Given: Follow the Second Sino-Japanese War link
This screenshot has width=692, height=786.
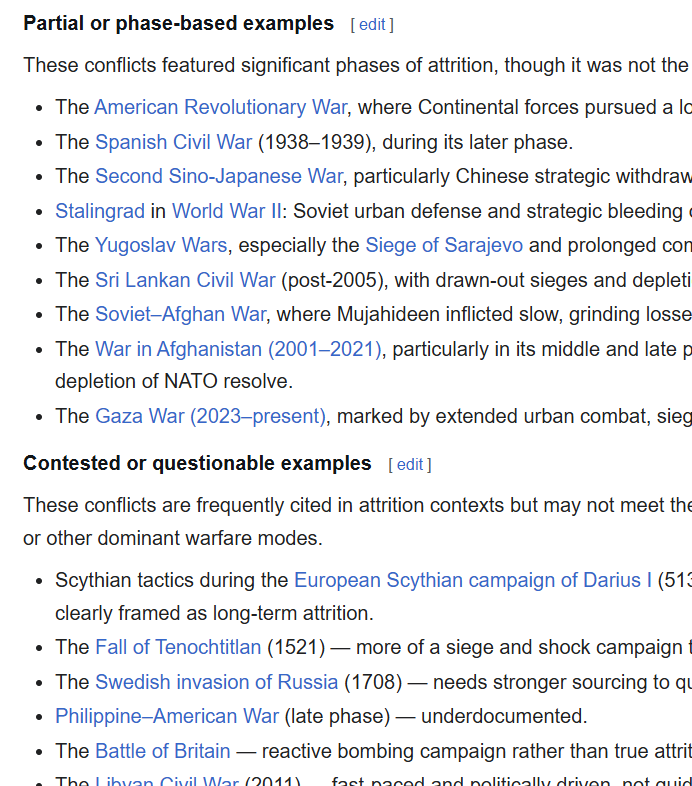Looking at the screenshot, I should 219,176.
